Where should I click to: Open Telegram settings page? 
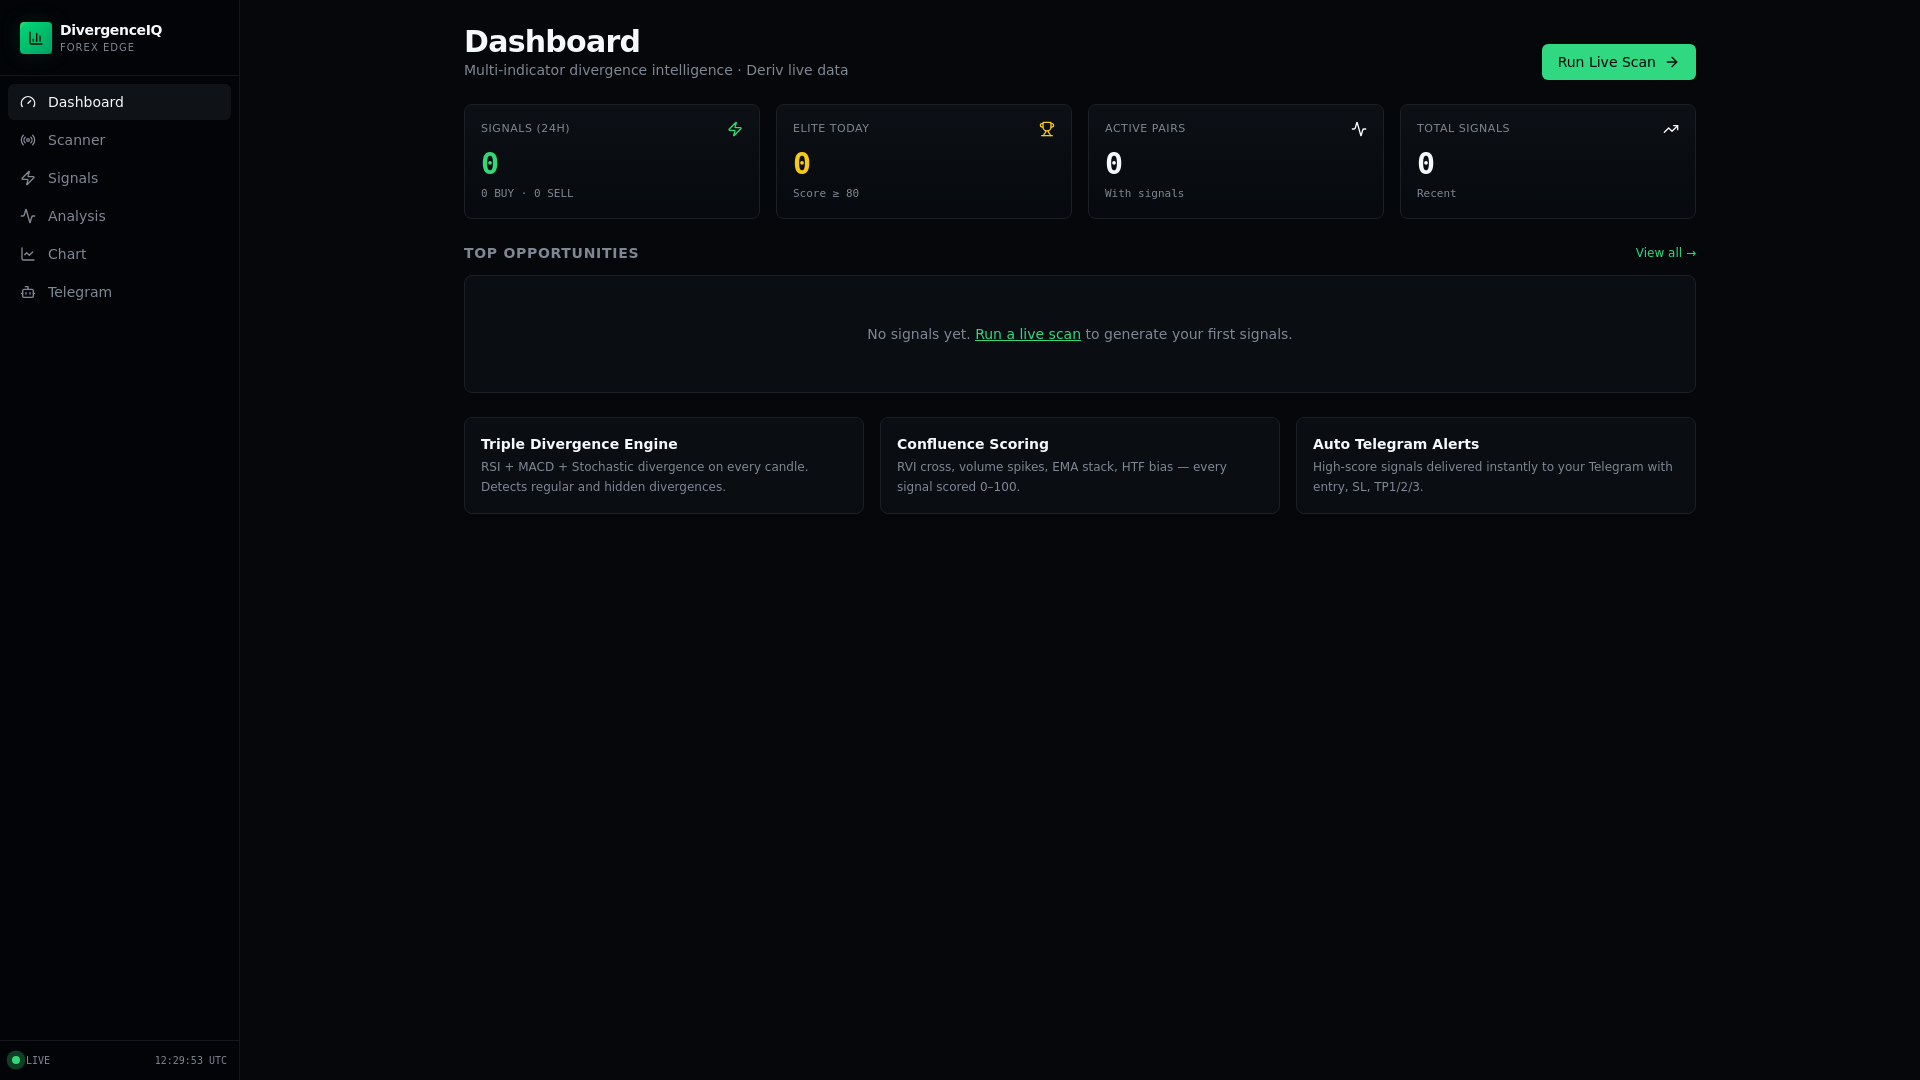(x=119, y=292)
